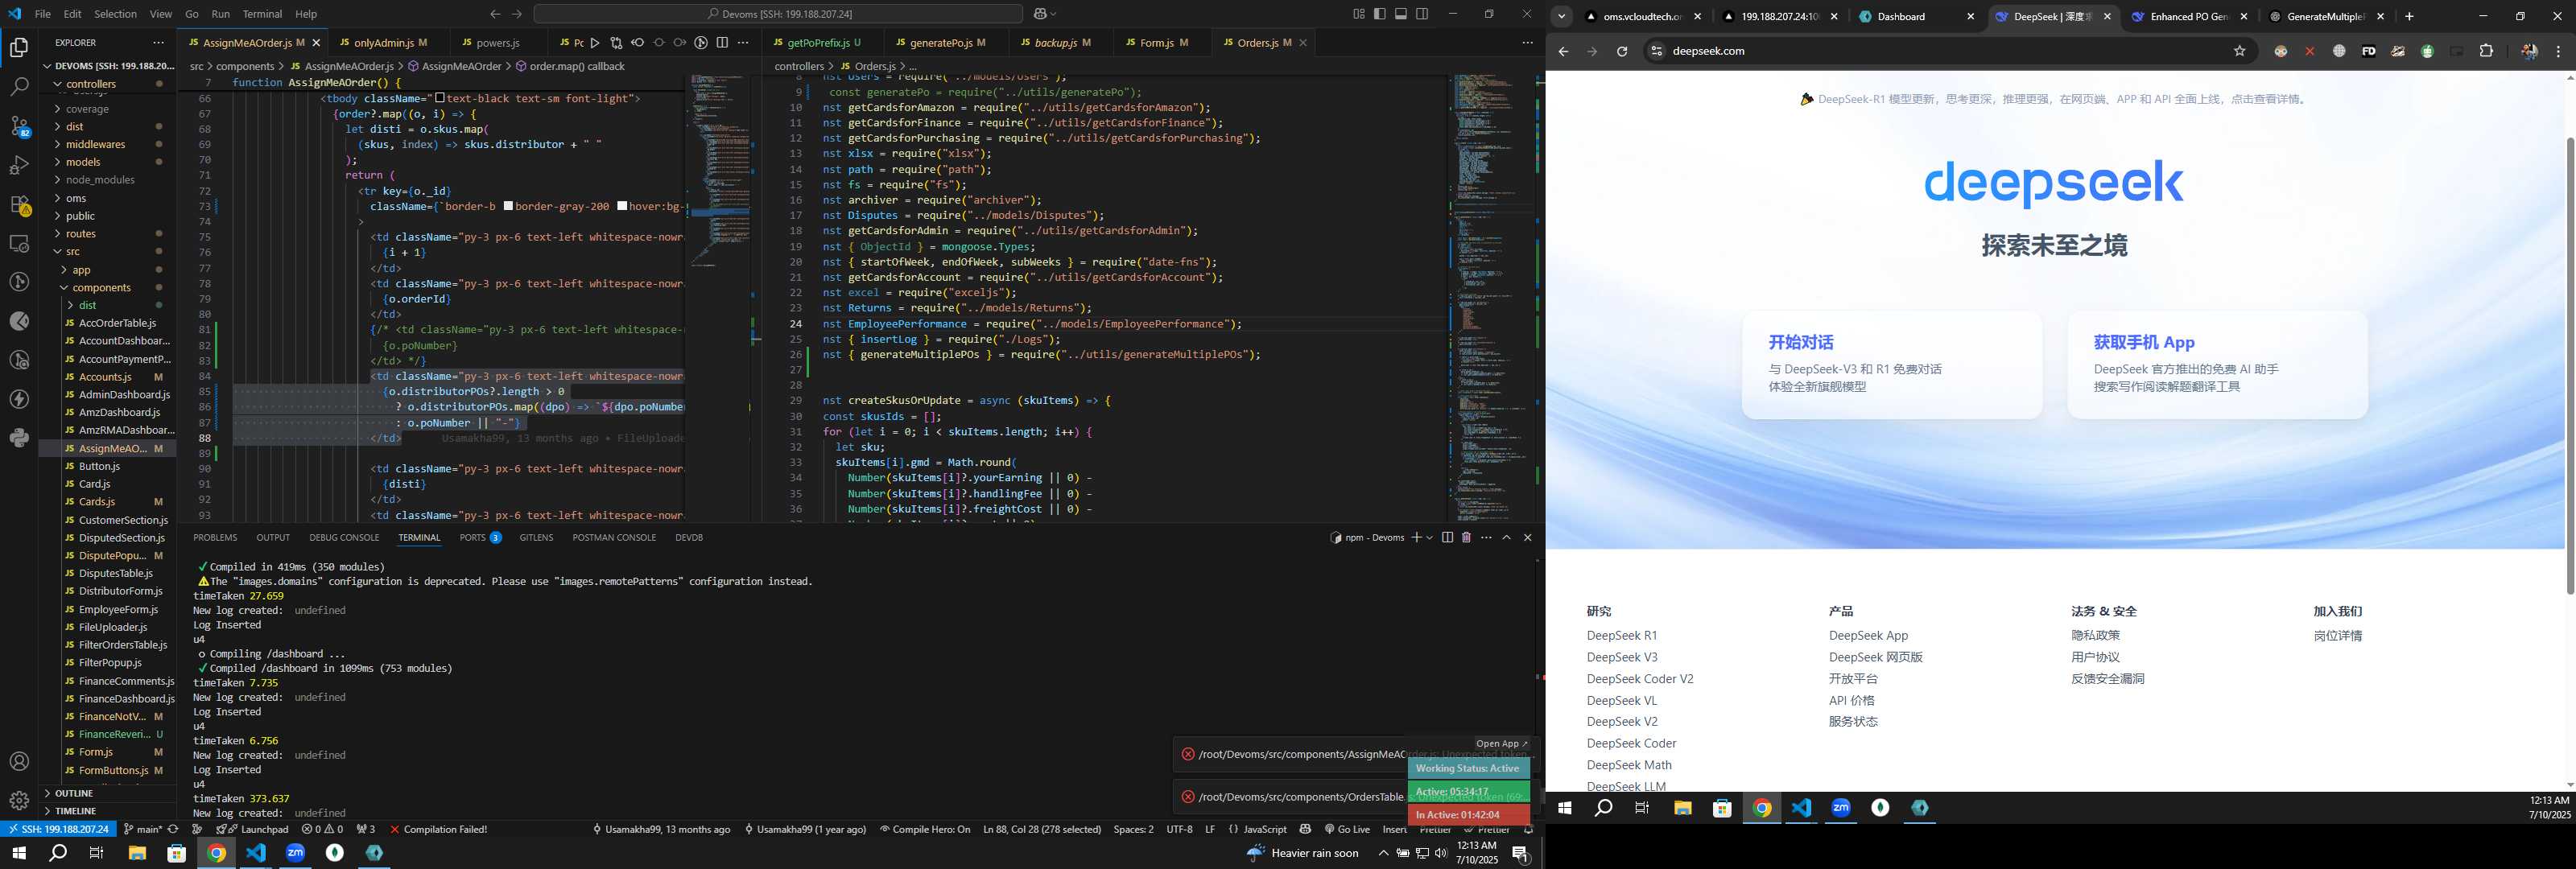Open Python extension icon in activity bar
2576x869 pixels.
point(19,438)
